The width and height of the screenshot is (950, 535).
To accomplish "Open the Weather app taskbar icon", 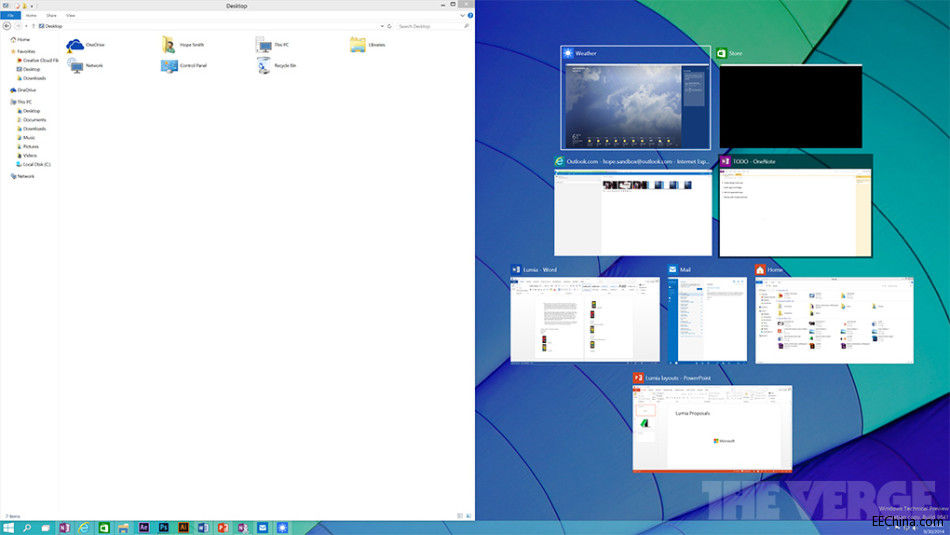I will tap(282, 528).
